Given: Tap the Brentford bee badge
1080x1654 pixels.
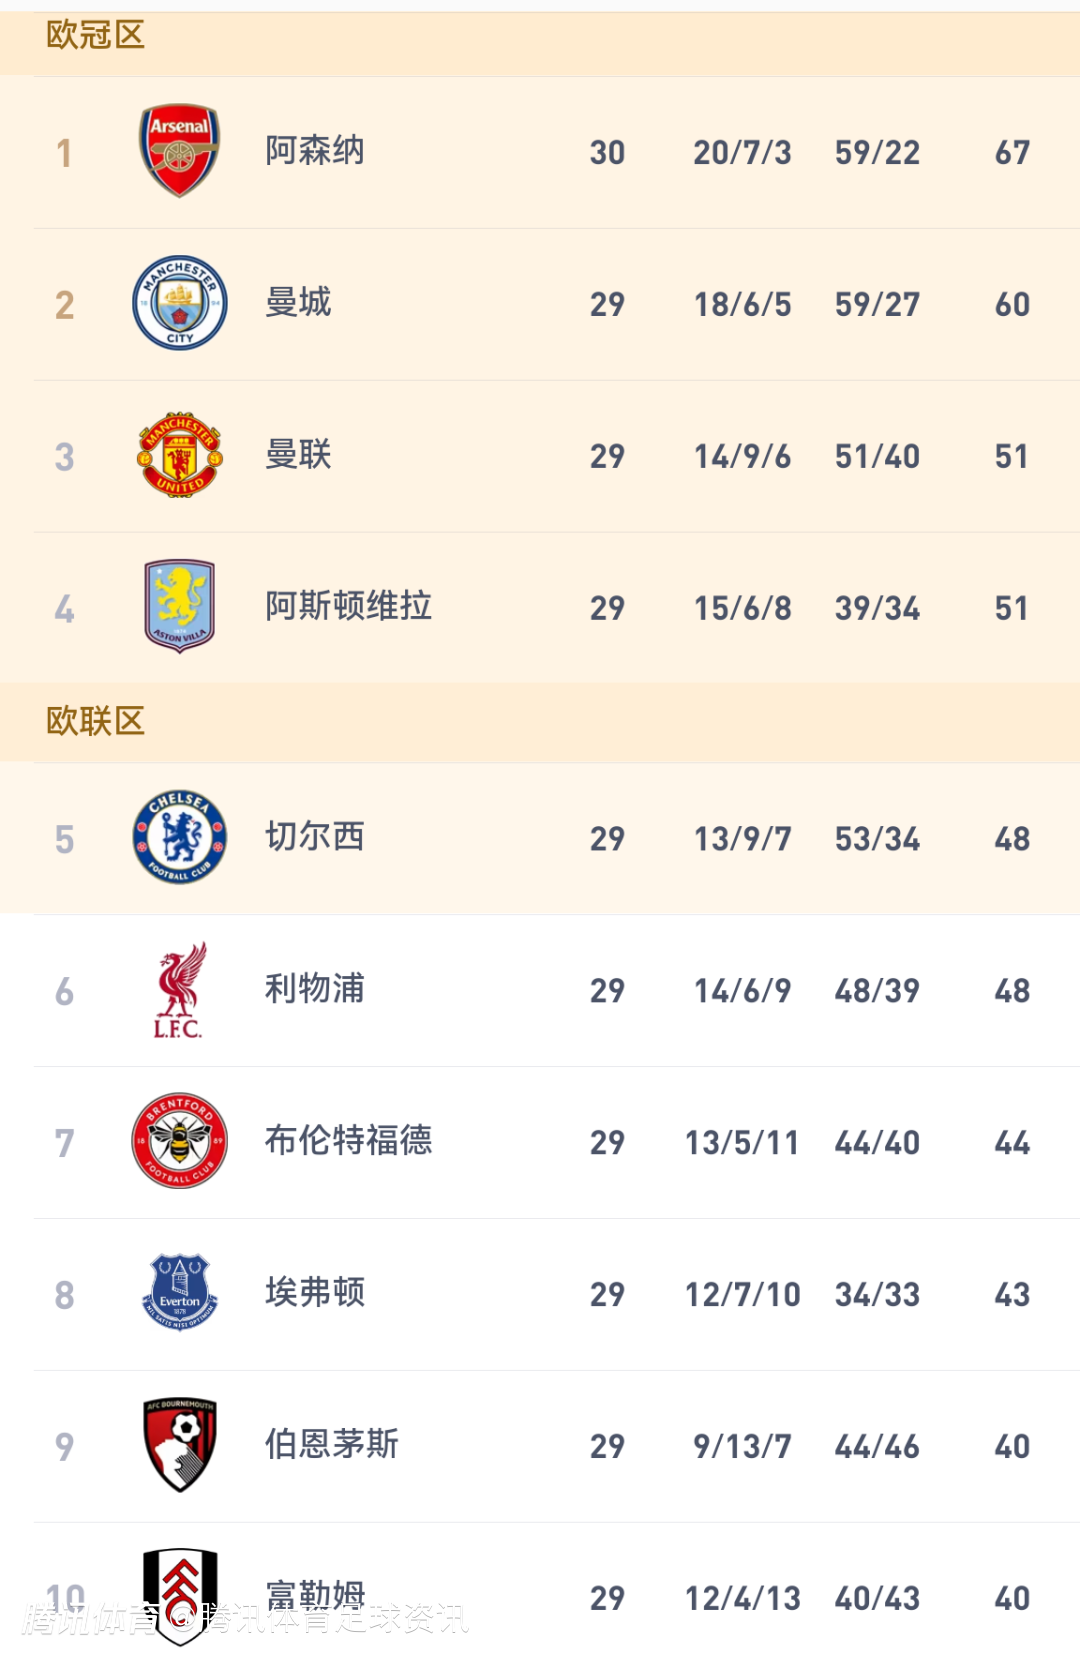Looking at the screenshot, I should click(180, 1141).
